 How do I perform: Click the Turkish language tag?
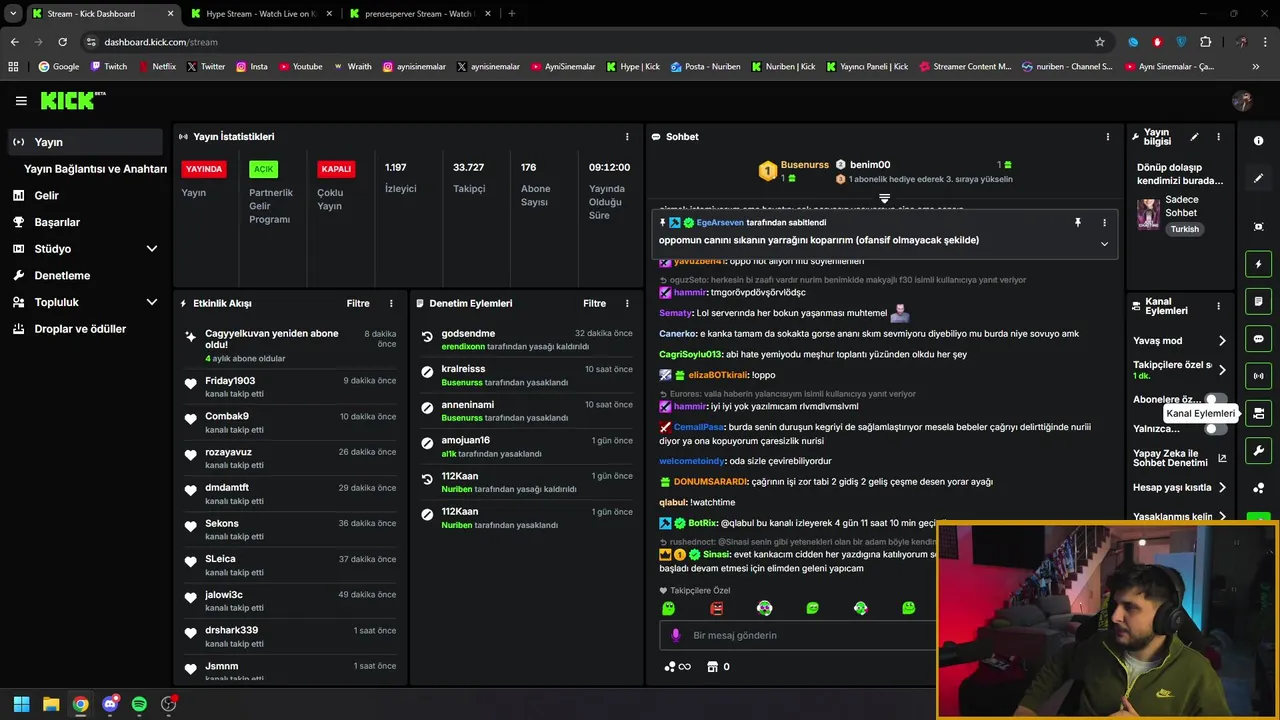point(1184,229)
